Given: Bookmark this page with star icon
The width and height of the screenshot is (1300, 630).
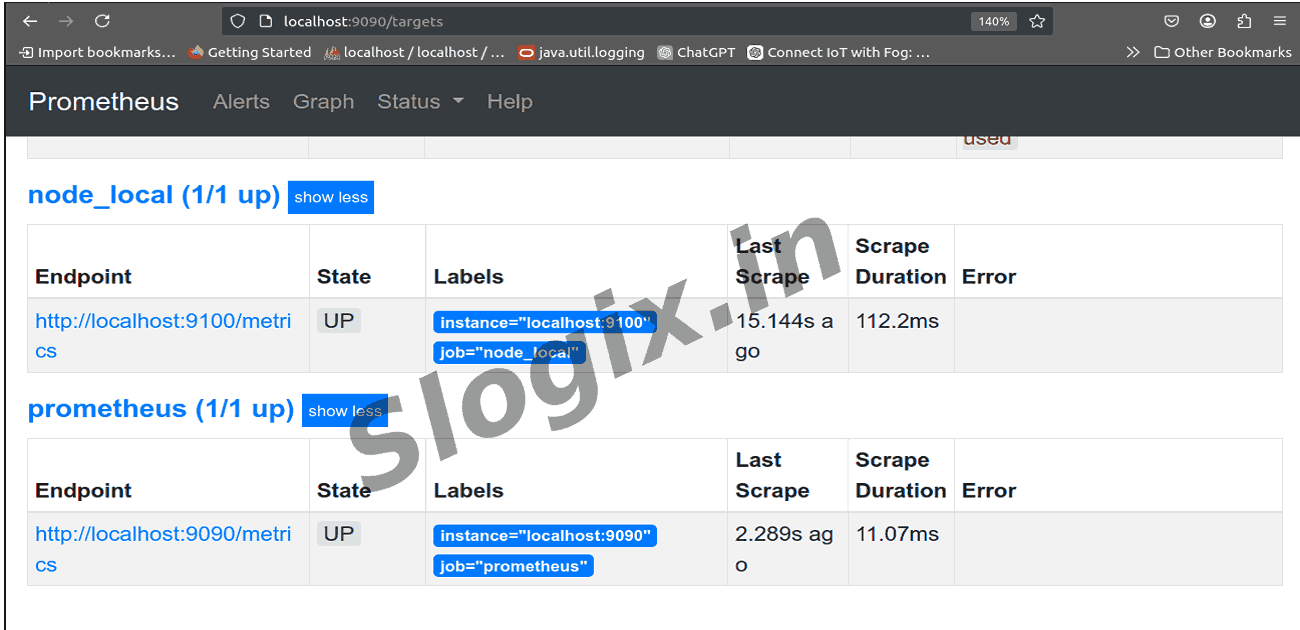Looking at the screenshot, I should coord(1037,21).
